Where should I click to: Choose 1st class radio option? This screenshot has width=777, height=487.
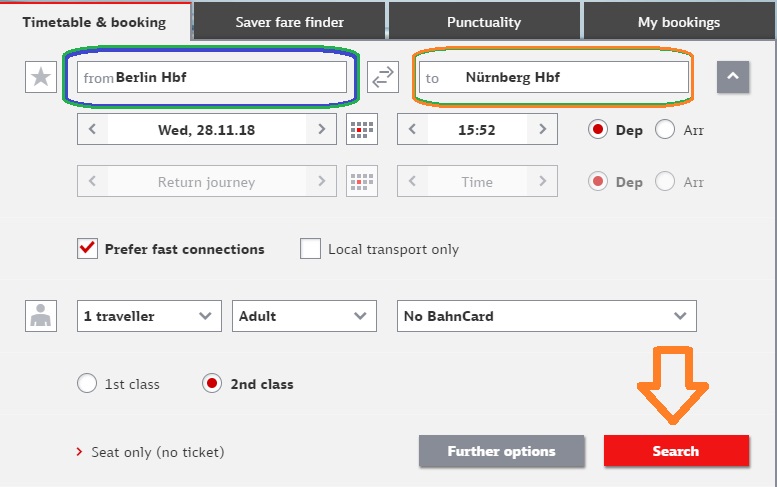(x=87, y=383)
